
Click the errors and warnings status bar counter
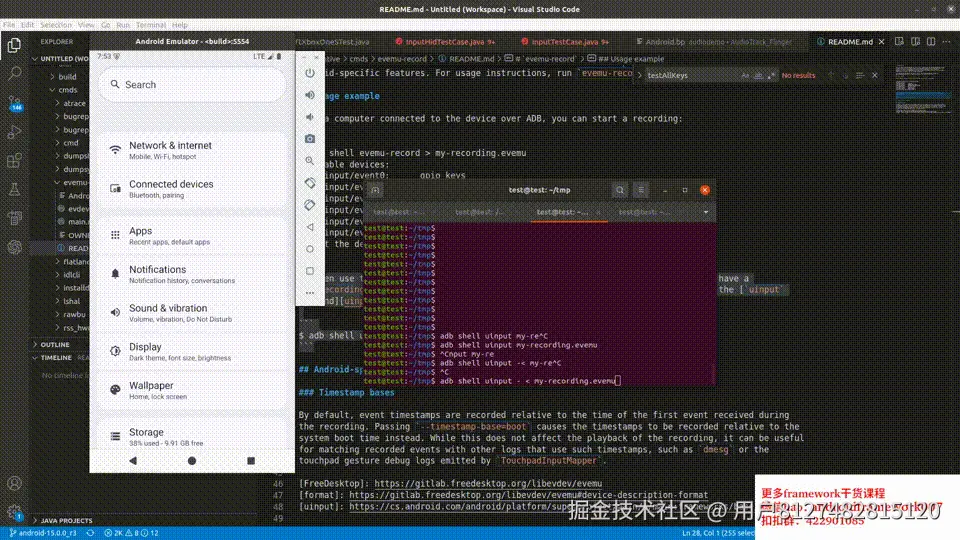click(x=131, y=533)
